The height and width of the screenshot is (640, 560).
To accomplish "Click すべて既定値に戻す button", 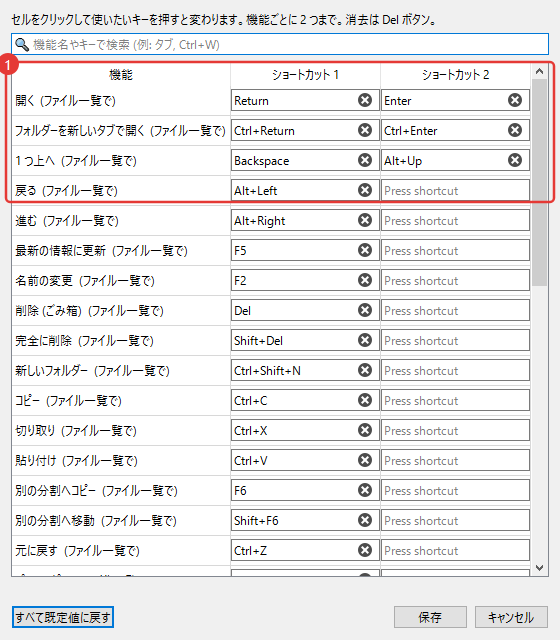I will [62, 617].
